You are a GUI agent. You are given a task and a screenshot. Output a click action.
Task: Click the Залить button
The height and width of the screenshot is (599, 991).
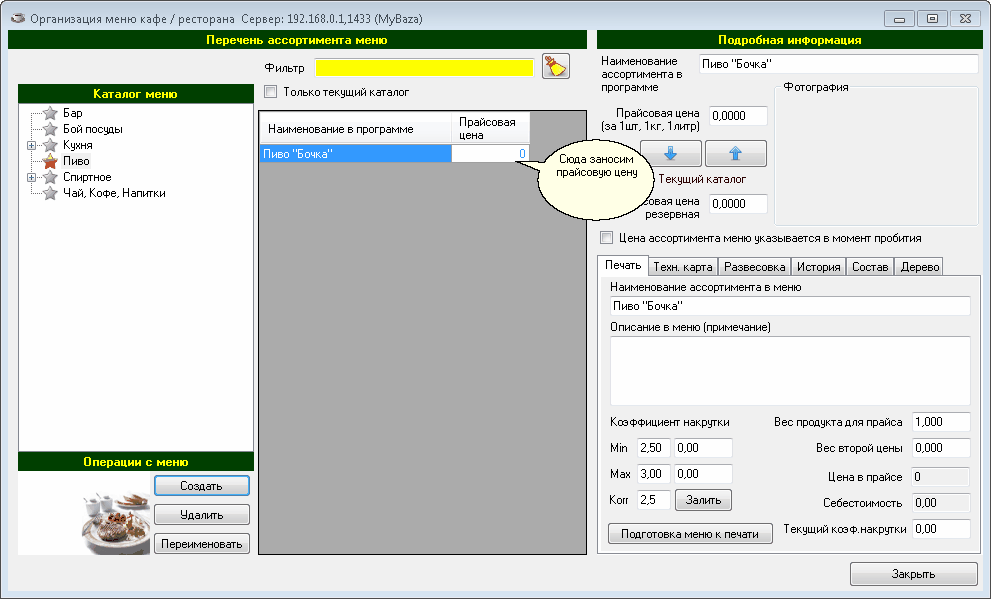tap(703, 499)
